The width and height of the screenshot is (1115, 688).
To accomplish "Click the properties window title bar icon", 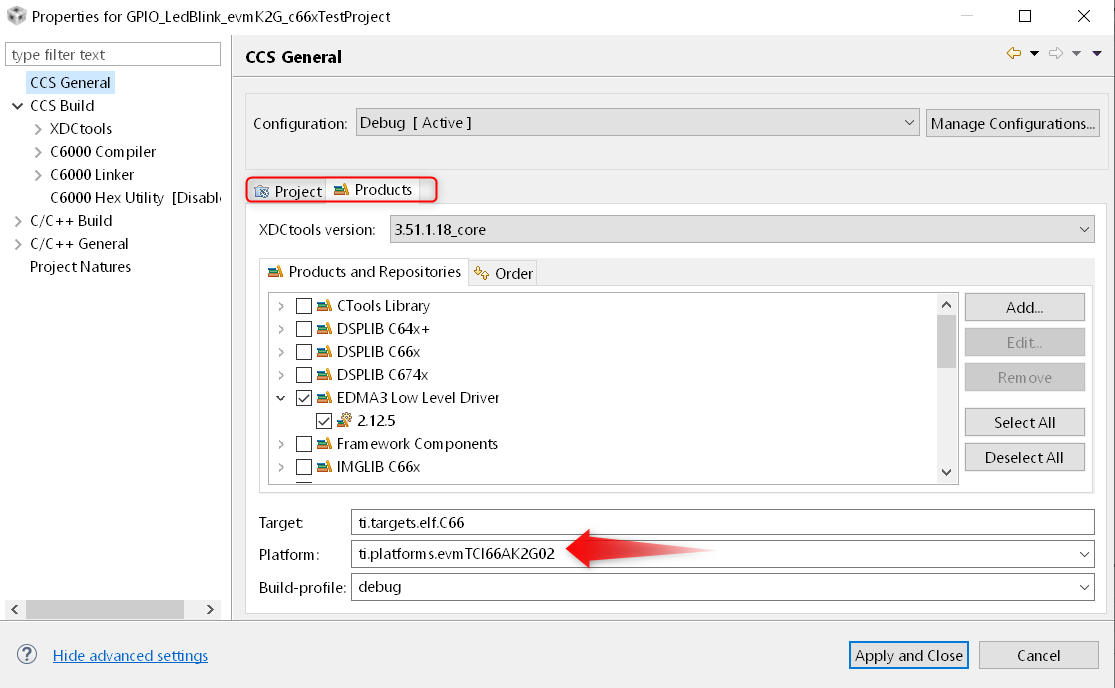I will 16,16.
